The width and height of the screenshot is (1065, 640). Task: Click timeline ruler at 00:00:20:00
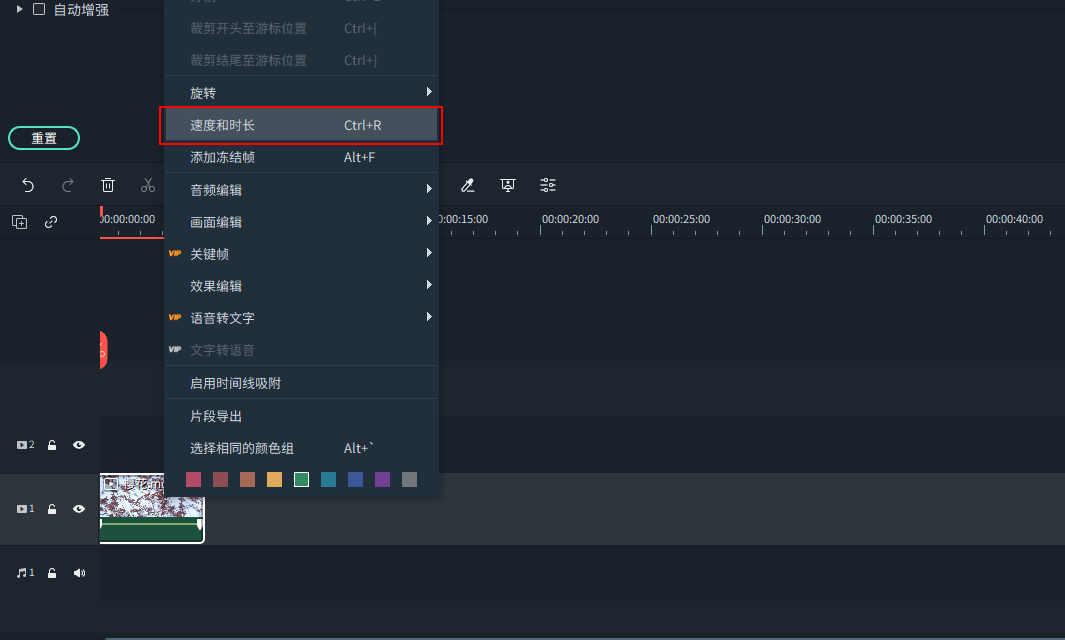point(570,219)
